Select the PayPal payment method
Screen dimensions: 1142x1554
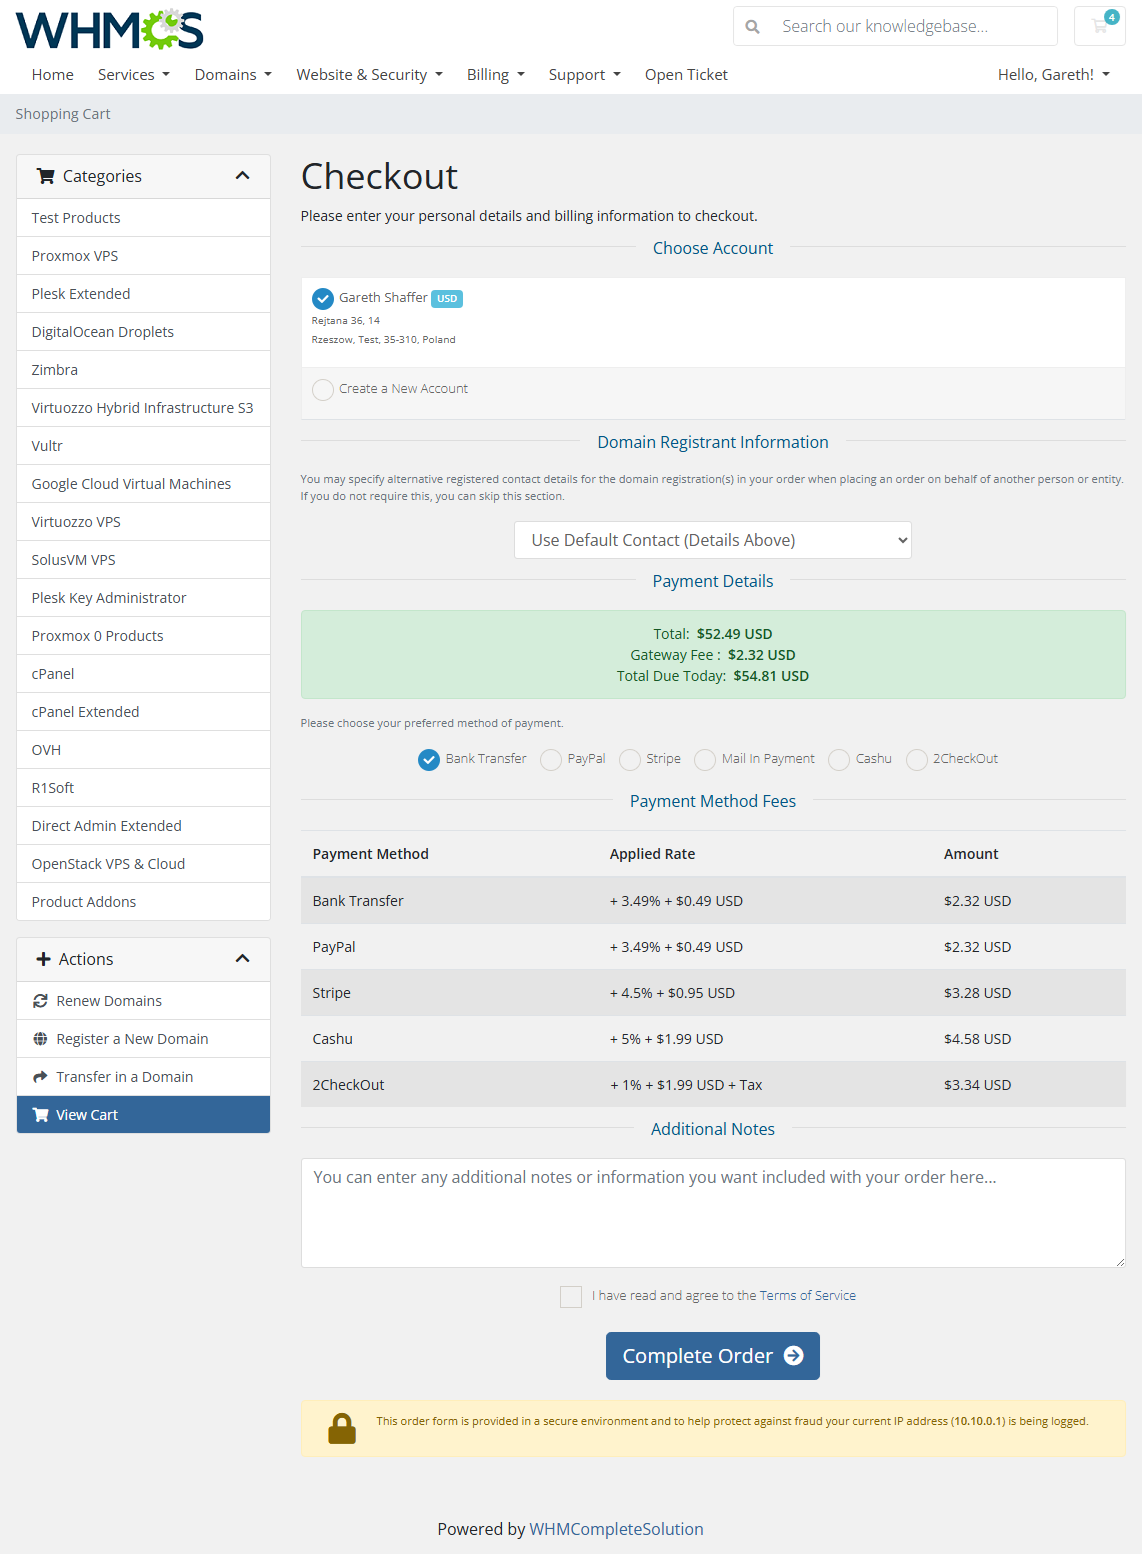(x=550, y=759)
